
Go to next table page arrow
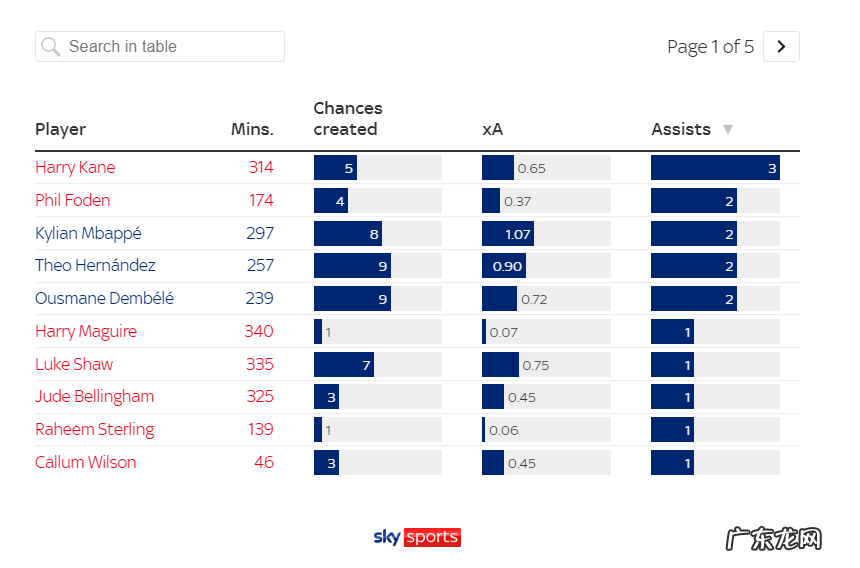(781, 47)
